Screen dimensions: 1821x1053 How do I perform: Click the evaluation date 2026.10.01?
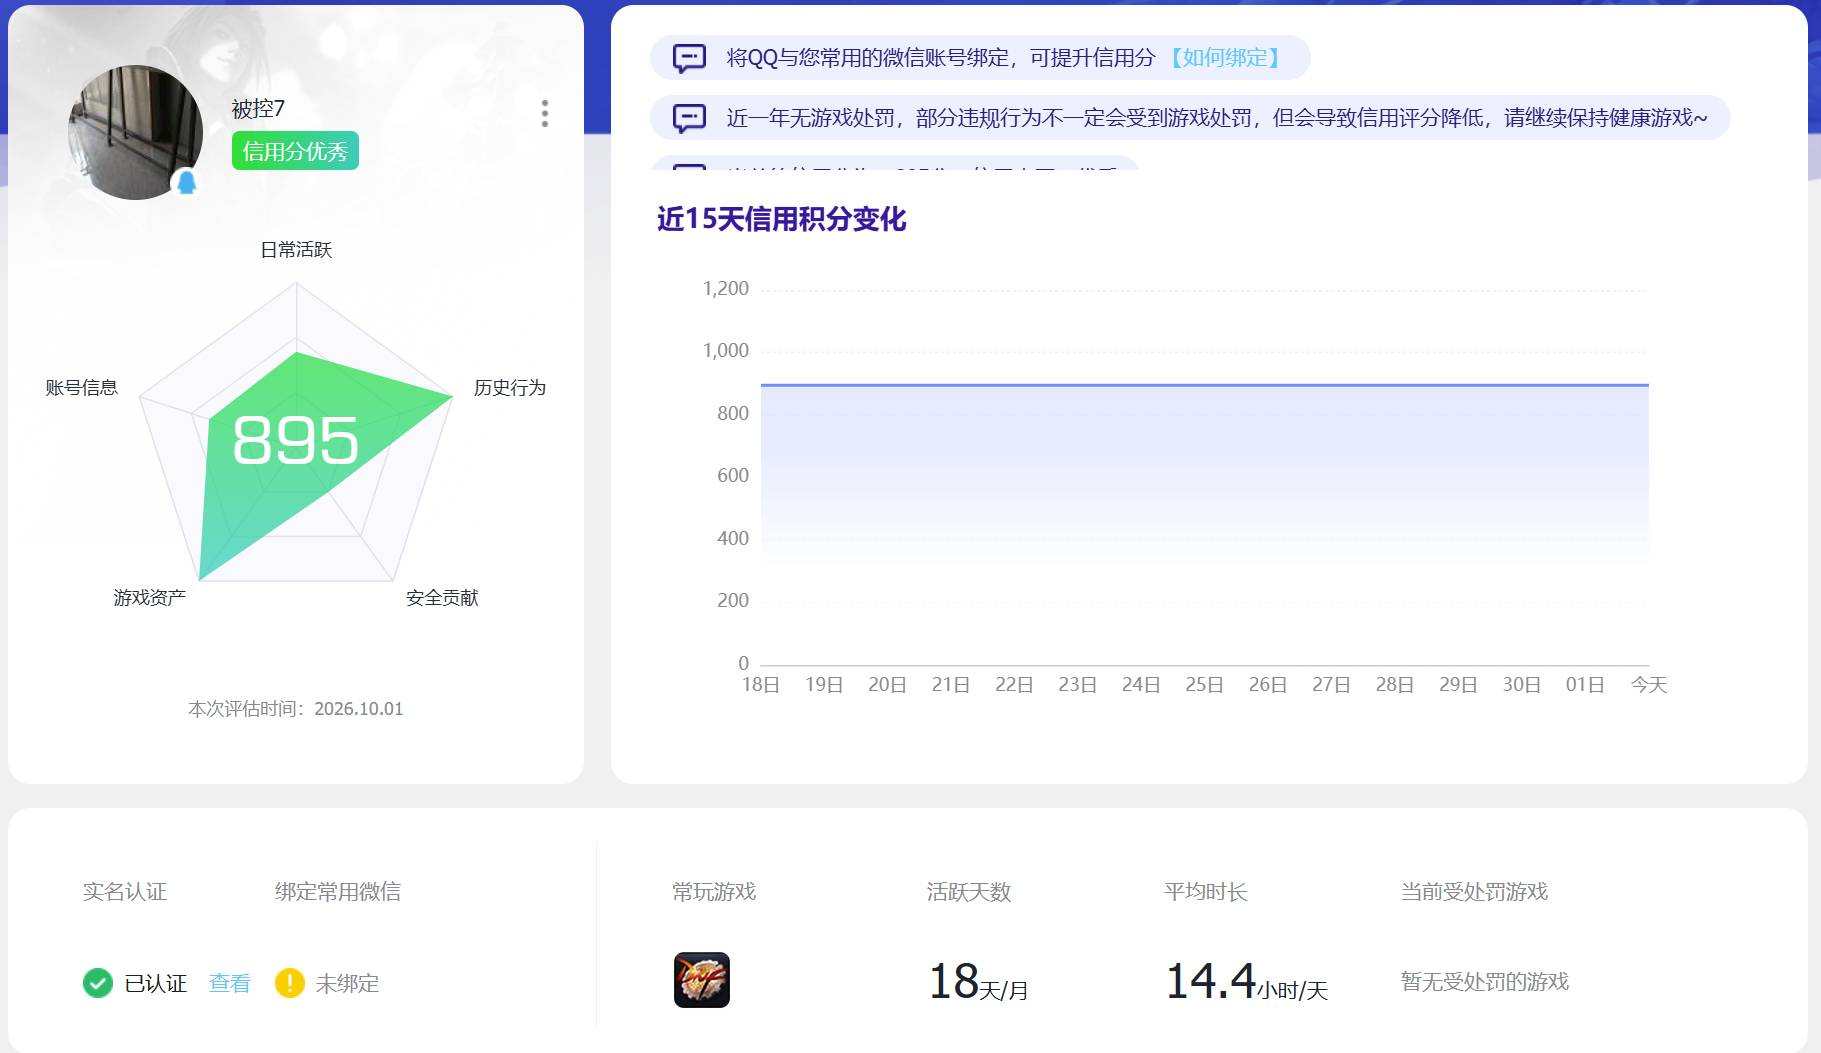coord(359,709)
